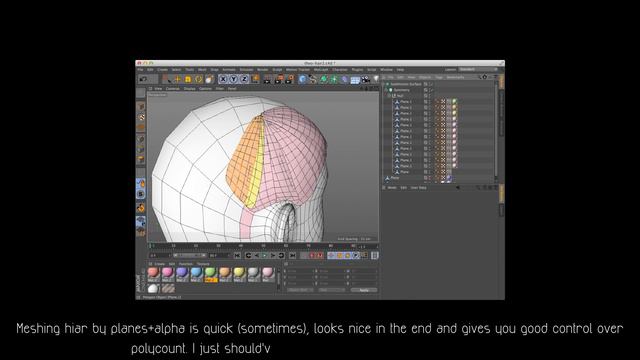Screen dimensions: 640x360
Task: Open Attribute Manager Mode menu
Action: 392,188
